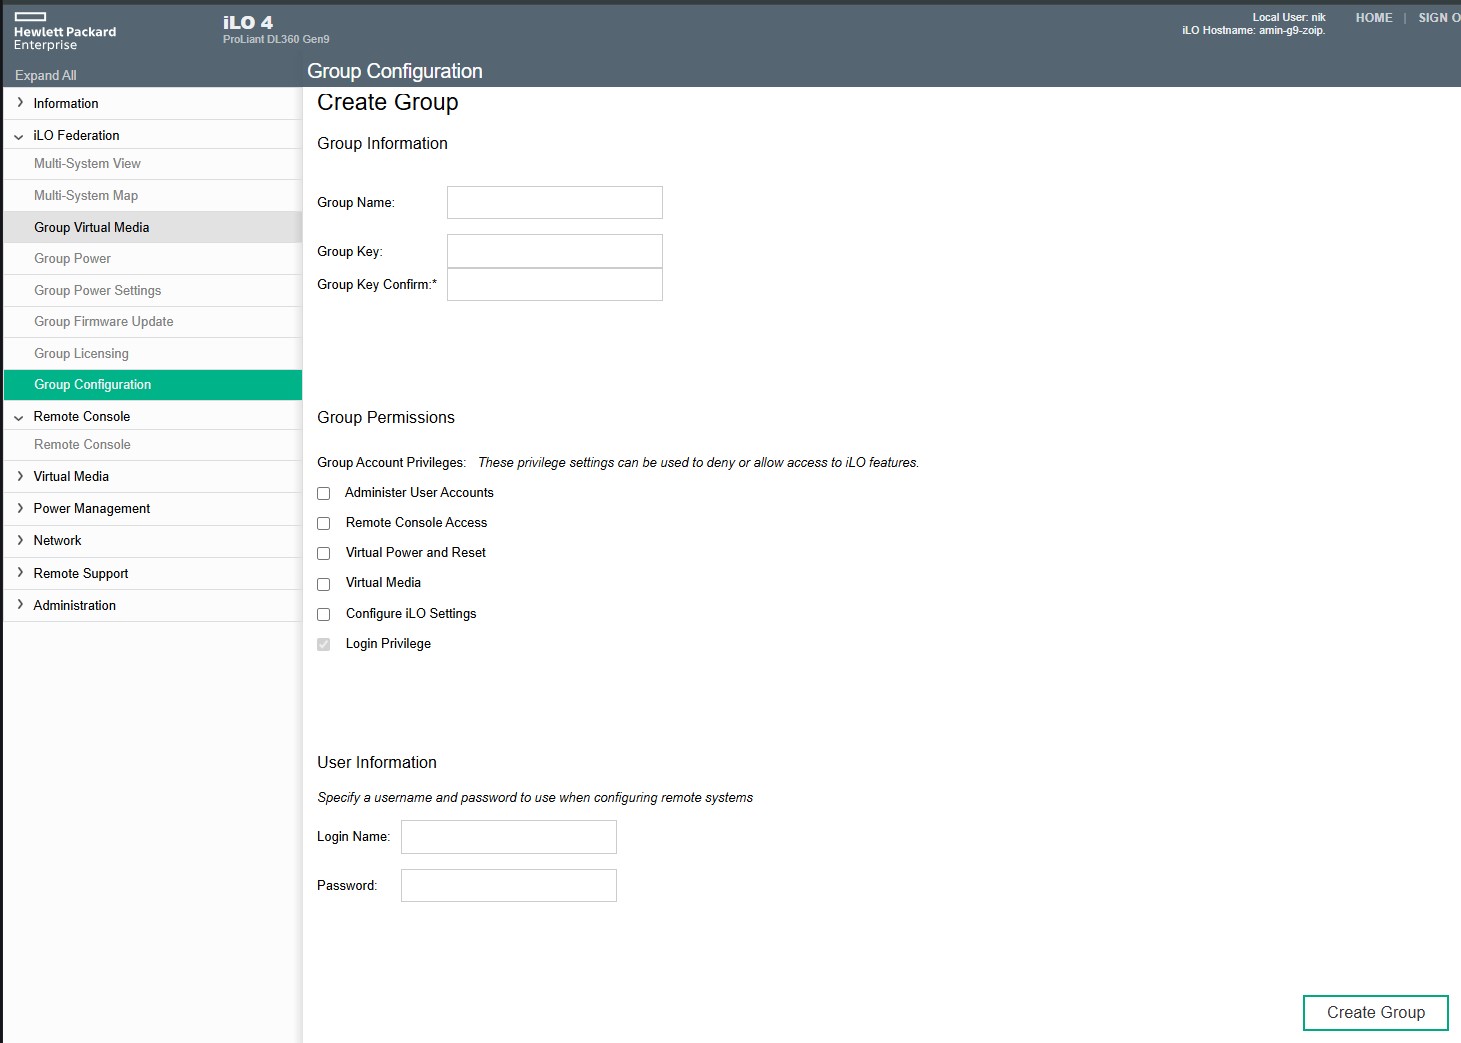1461x1043 pixels.
Task: Expand the Information section chevron
Action: click(20, 103)
